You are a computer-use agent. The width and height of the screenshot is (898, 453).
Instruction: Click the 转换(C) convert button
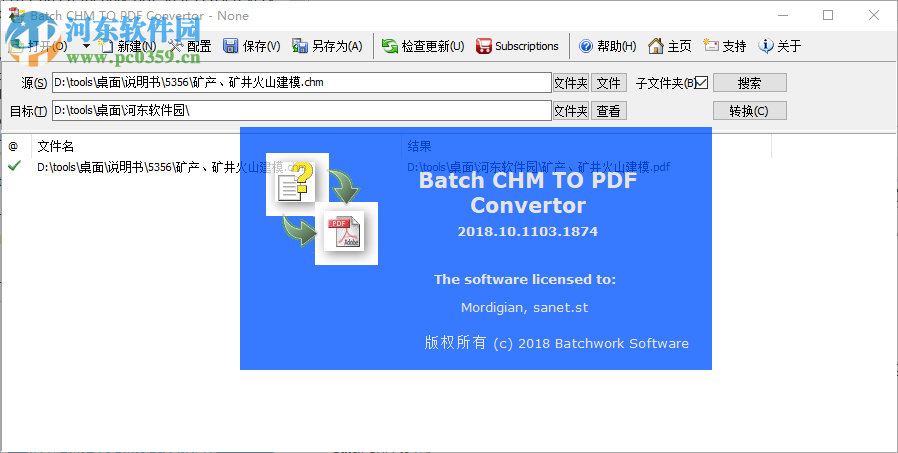click(750, 111)
